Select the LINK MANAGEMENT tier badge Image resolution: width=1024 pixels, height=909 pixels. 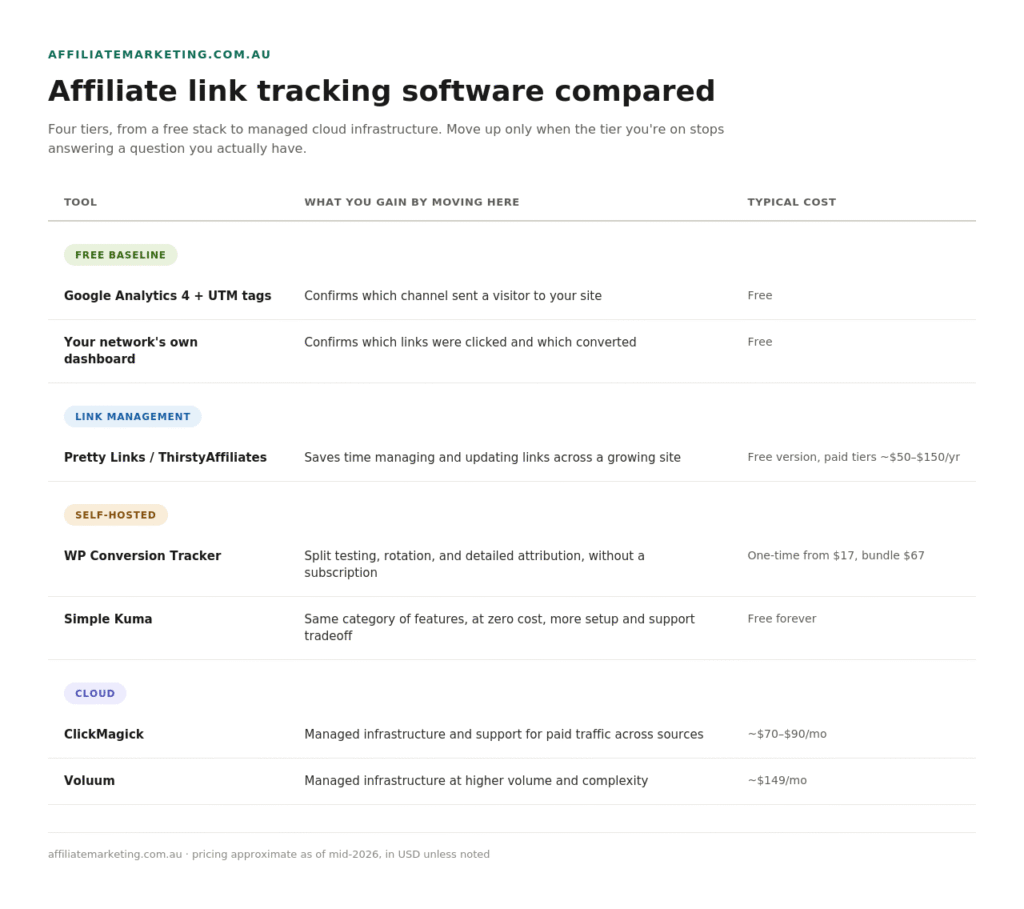pos(133,417)
